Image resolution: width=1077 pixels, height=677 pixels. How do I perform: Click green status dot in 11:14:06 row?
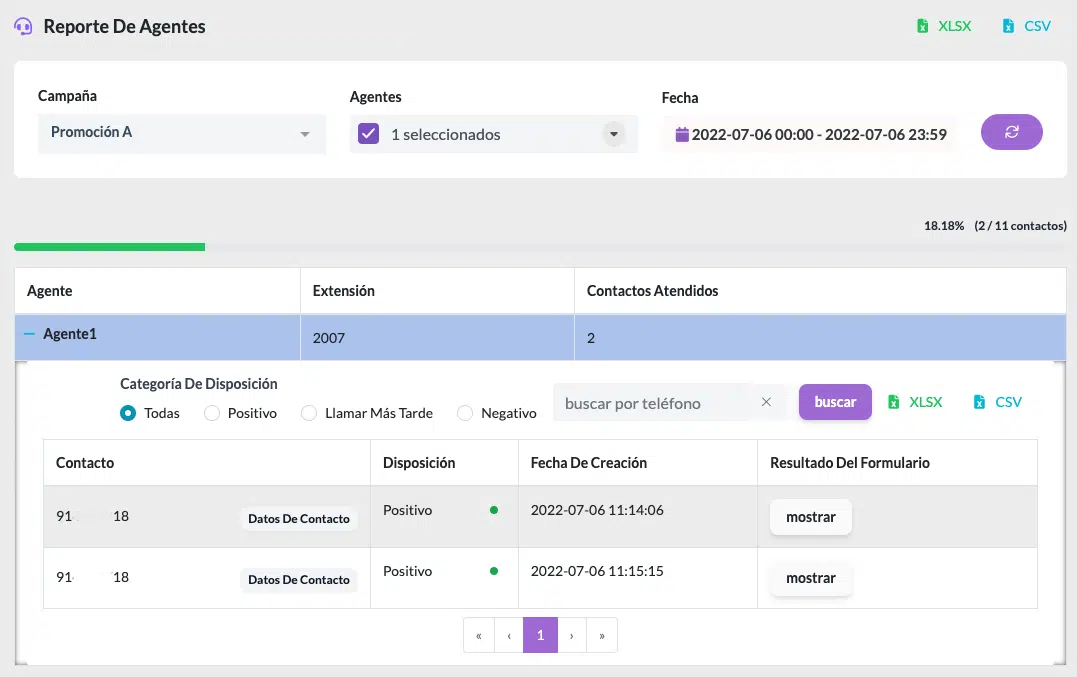coord(494,510)
